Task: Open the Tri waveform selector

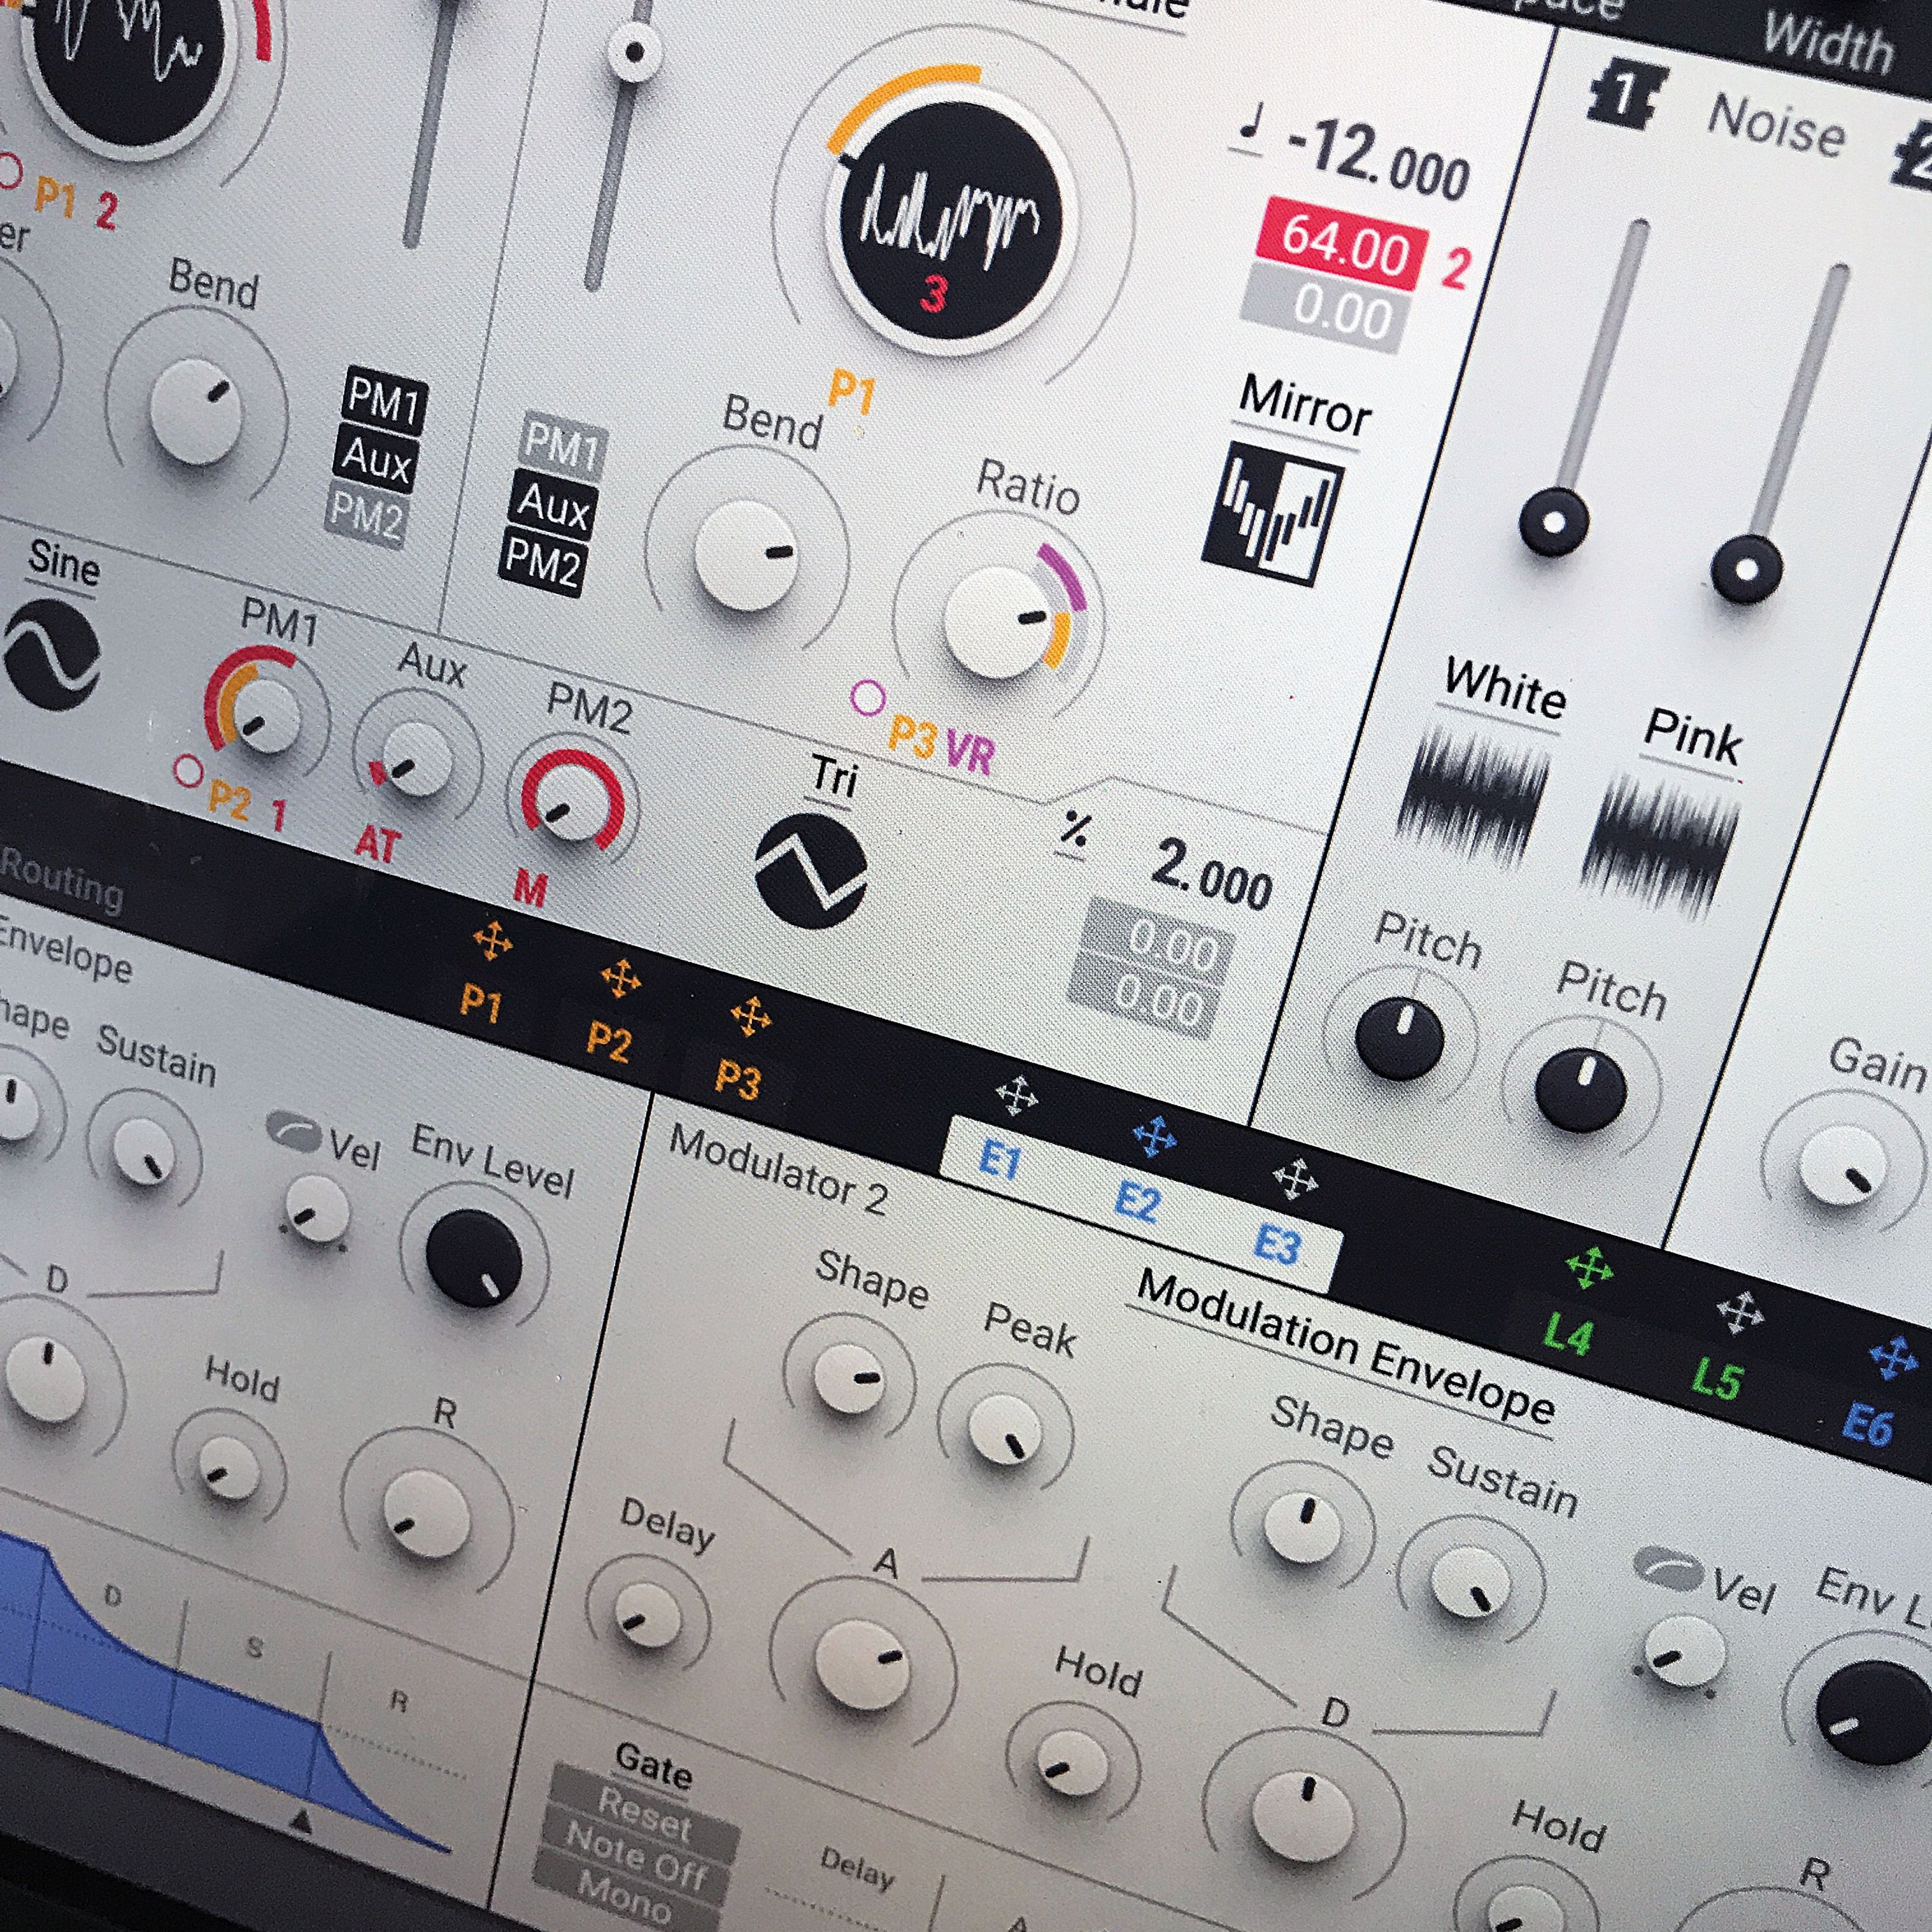Action: click(834, 777)
